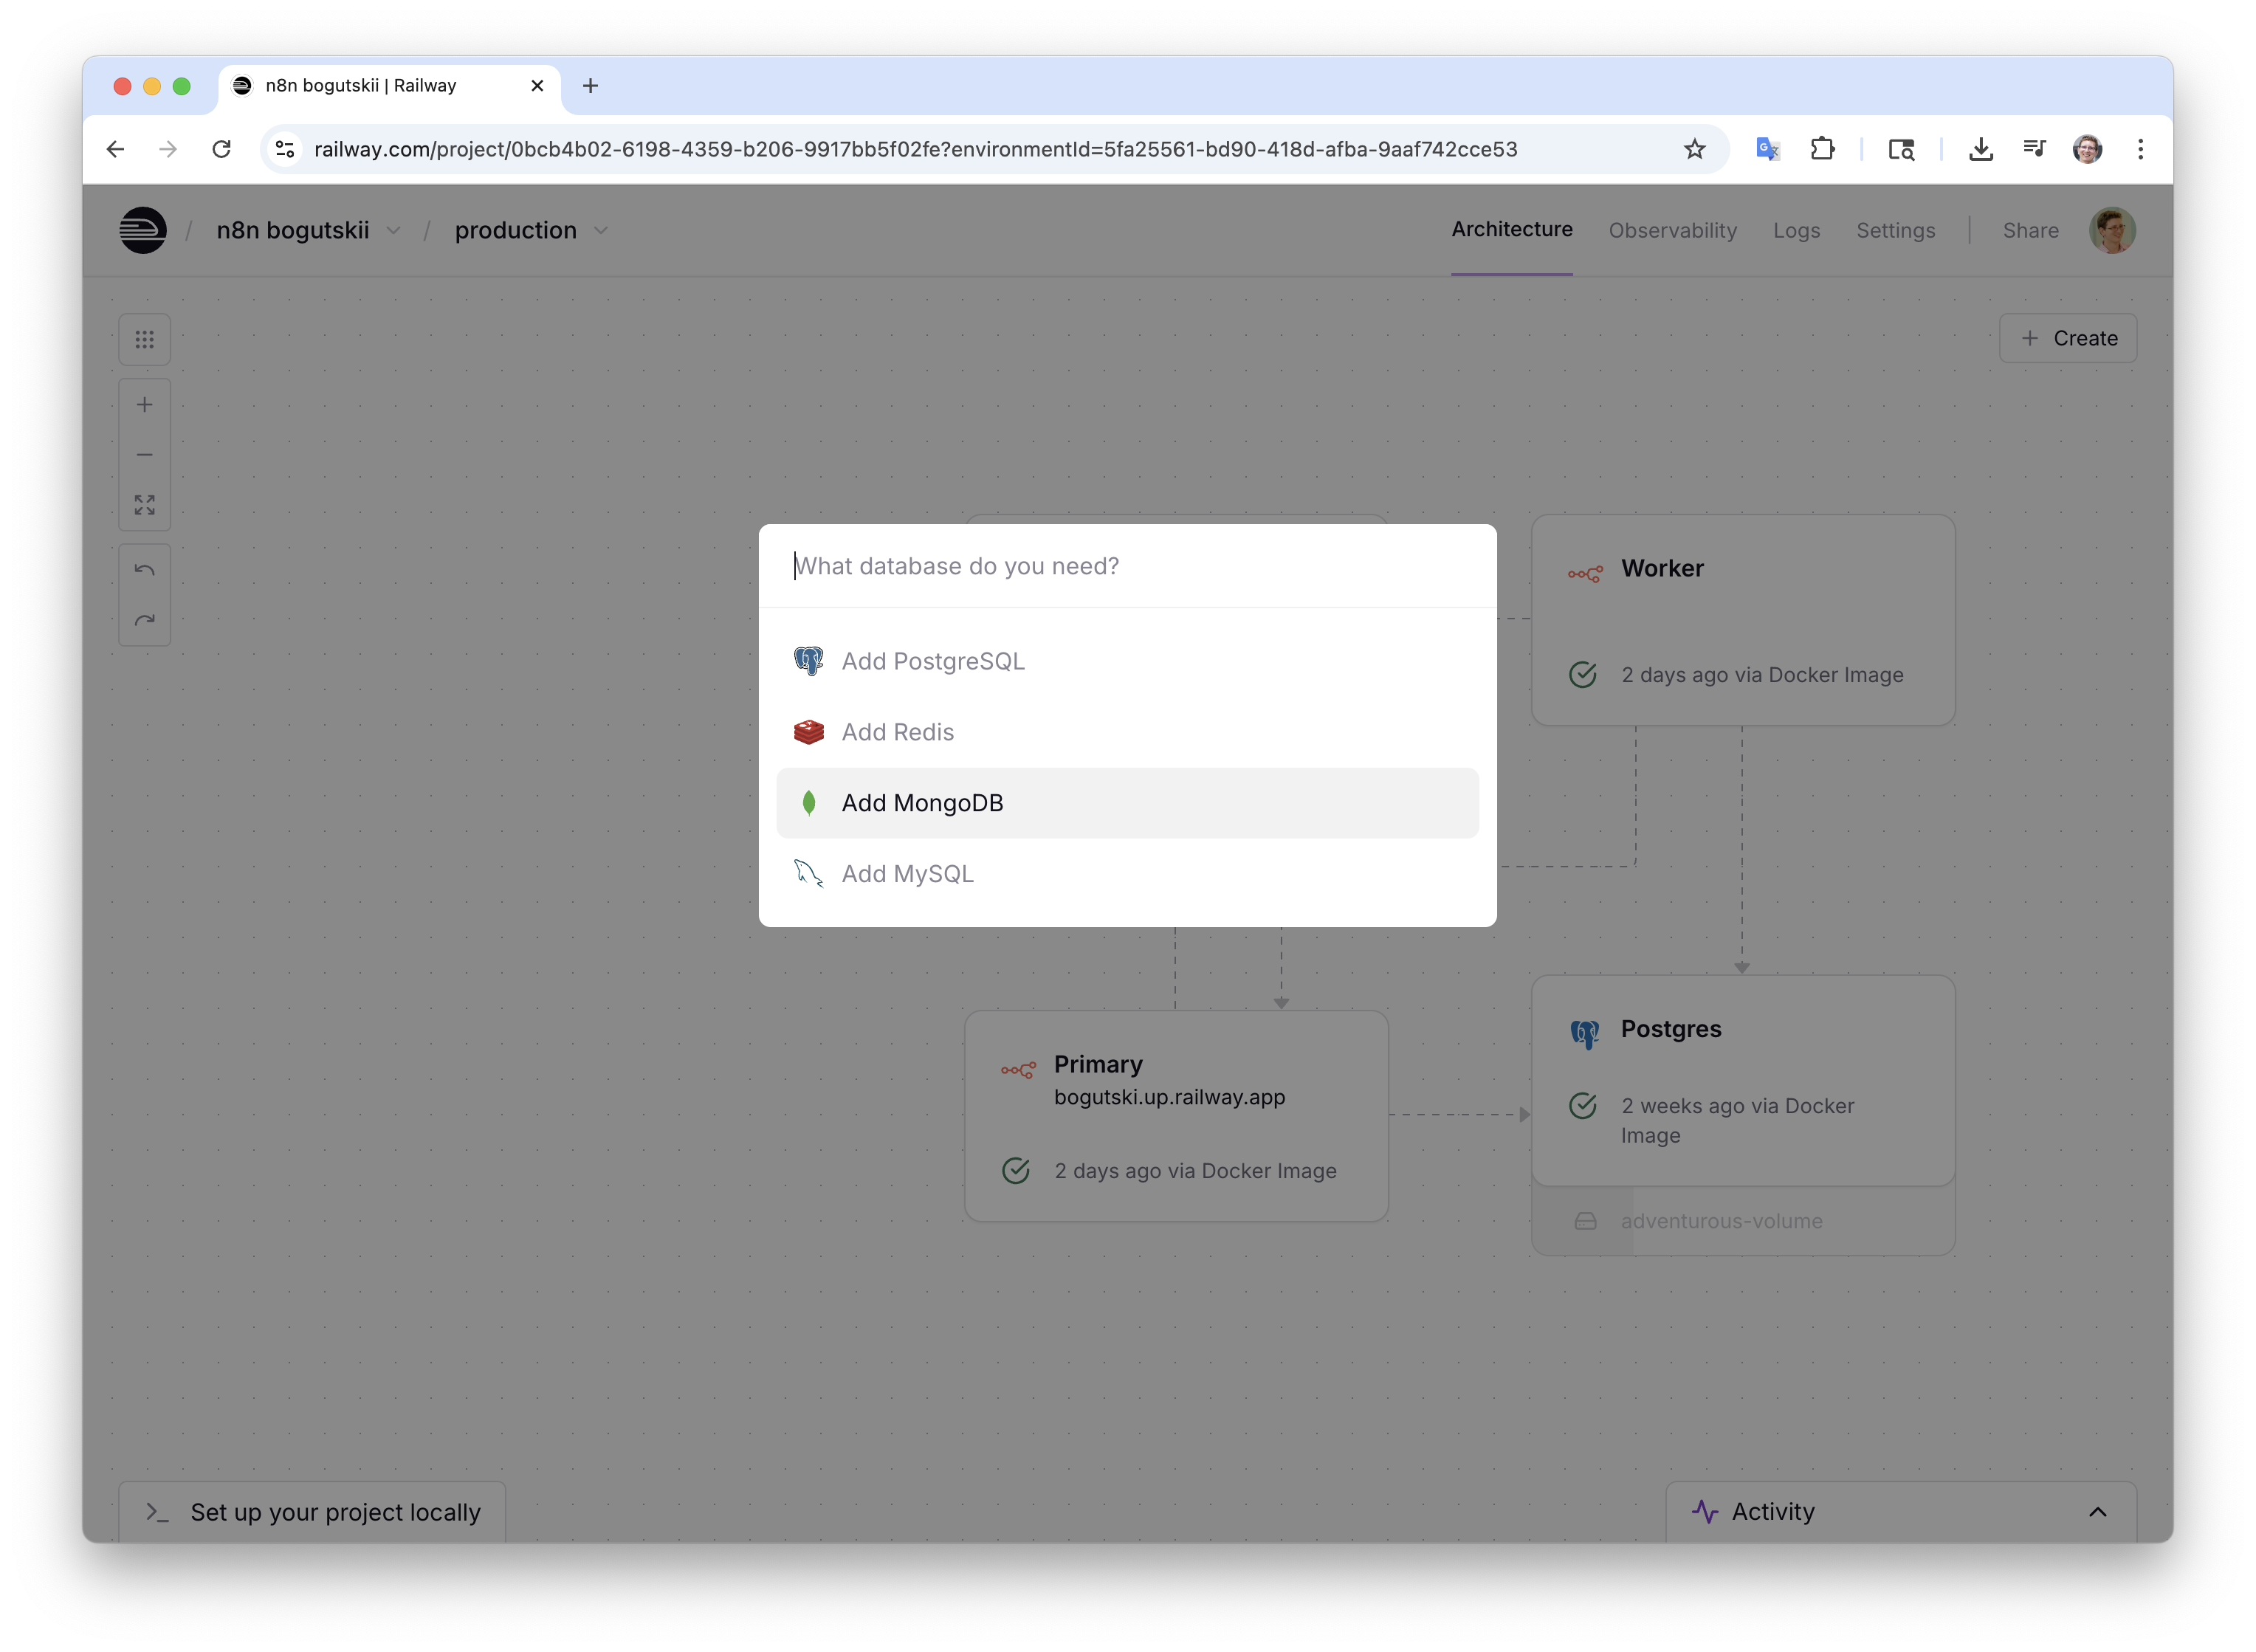Image resolution: width=2256 pixels, height=1652 pixels.
Task: Expand the Activity panel chevron
Action: 2097,1512
